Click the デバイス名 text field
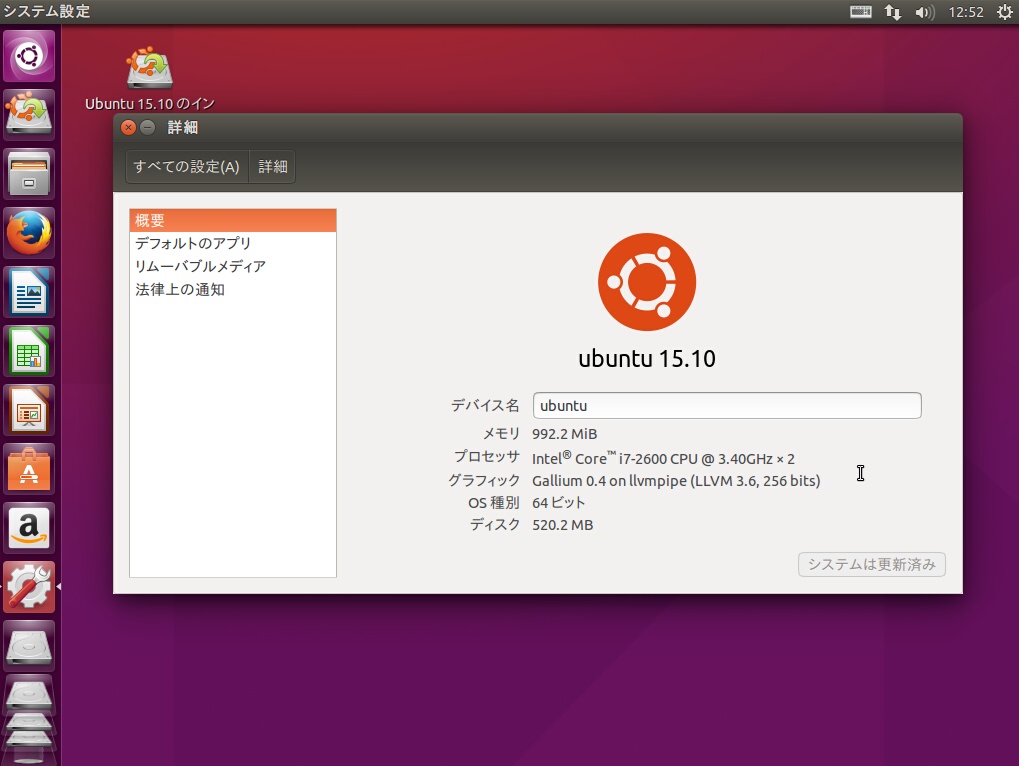Image resolution: width=1019 pixels, height=766 pixels. (x=727, y=405)
